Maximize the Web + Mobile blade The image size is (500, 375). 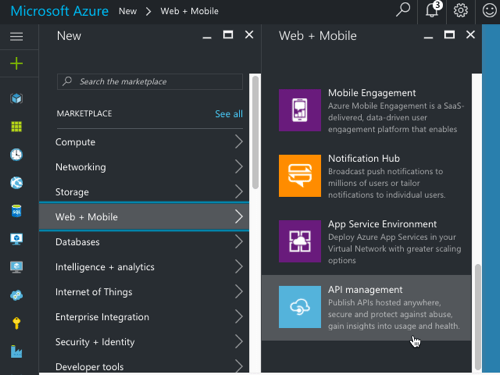[x=449, y=34]
